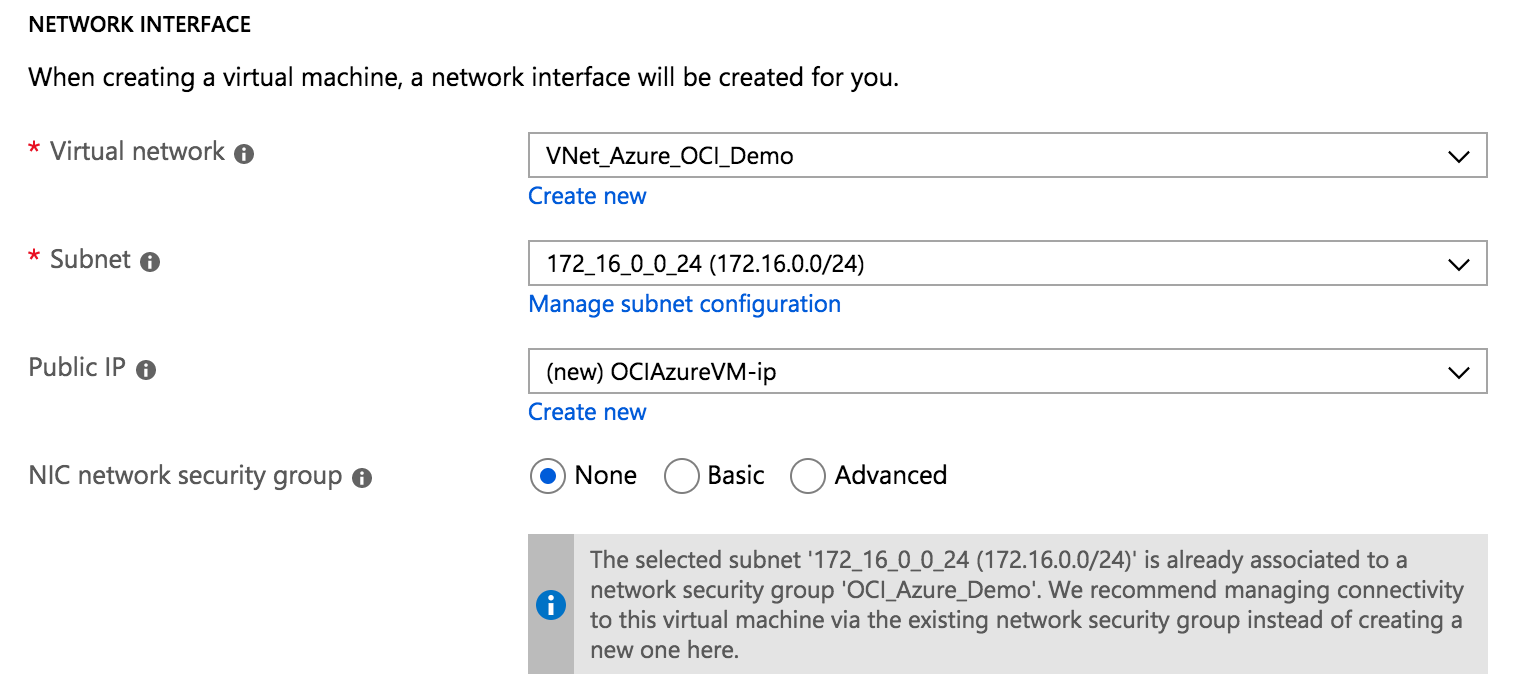Click the Virtual network info icon
Image resolution: width=1532 pixels, height=700 pixels.
tap(244, 155)
